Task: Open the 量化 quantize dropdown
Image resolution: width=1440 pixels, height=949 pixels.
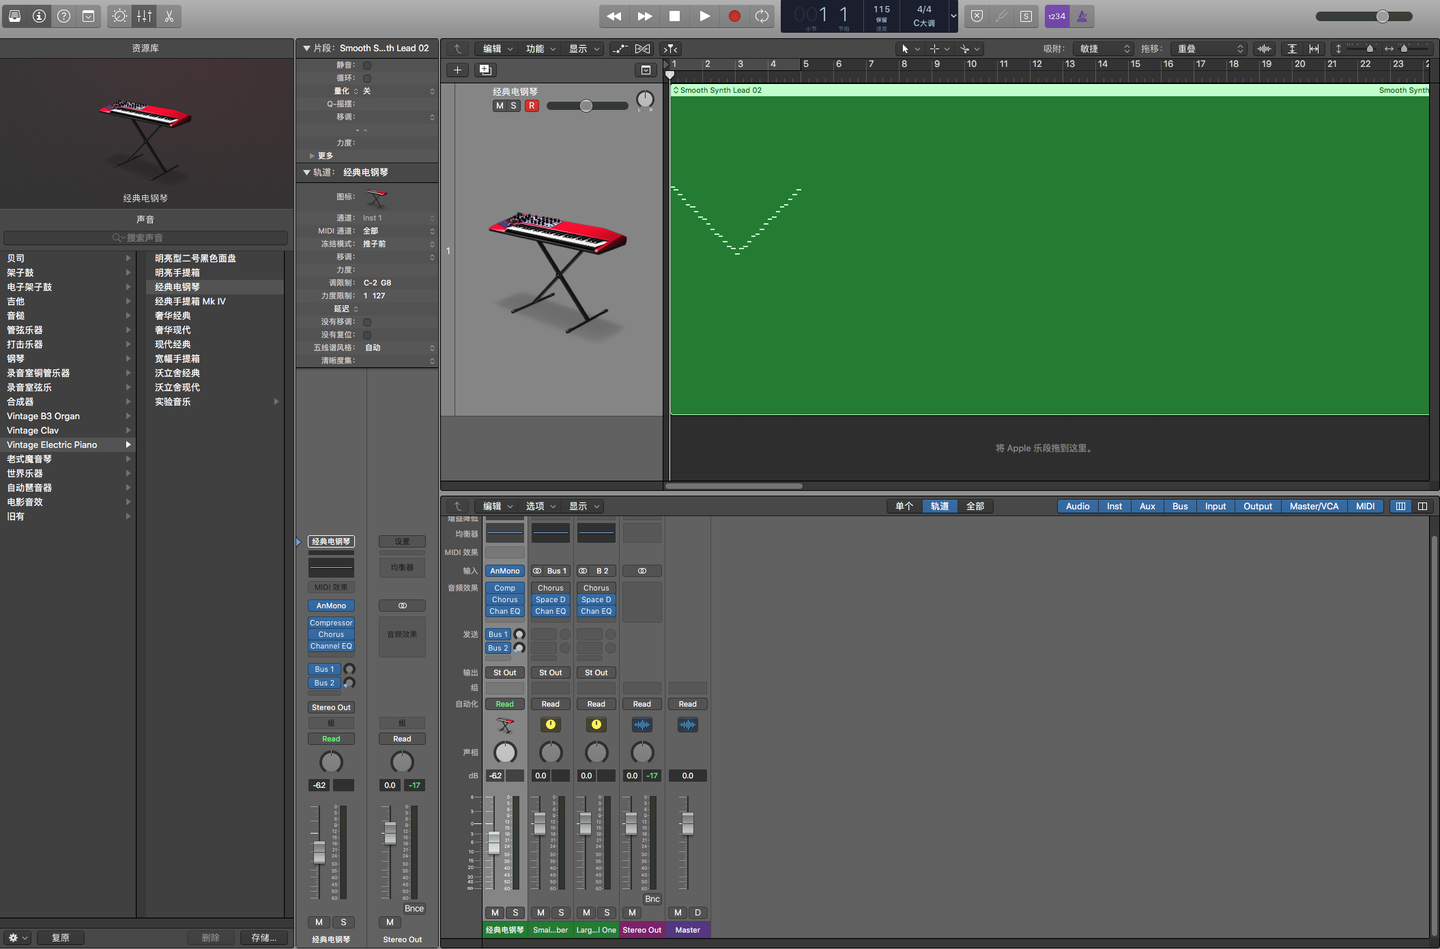Action: tap(398, 91)
